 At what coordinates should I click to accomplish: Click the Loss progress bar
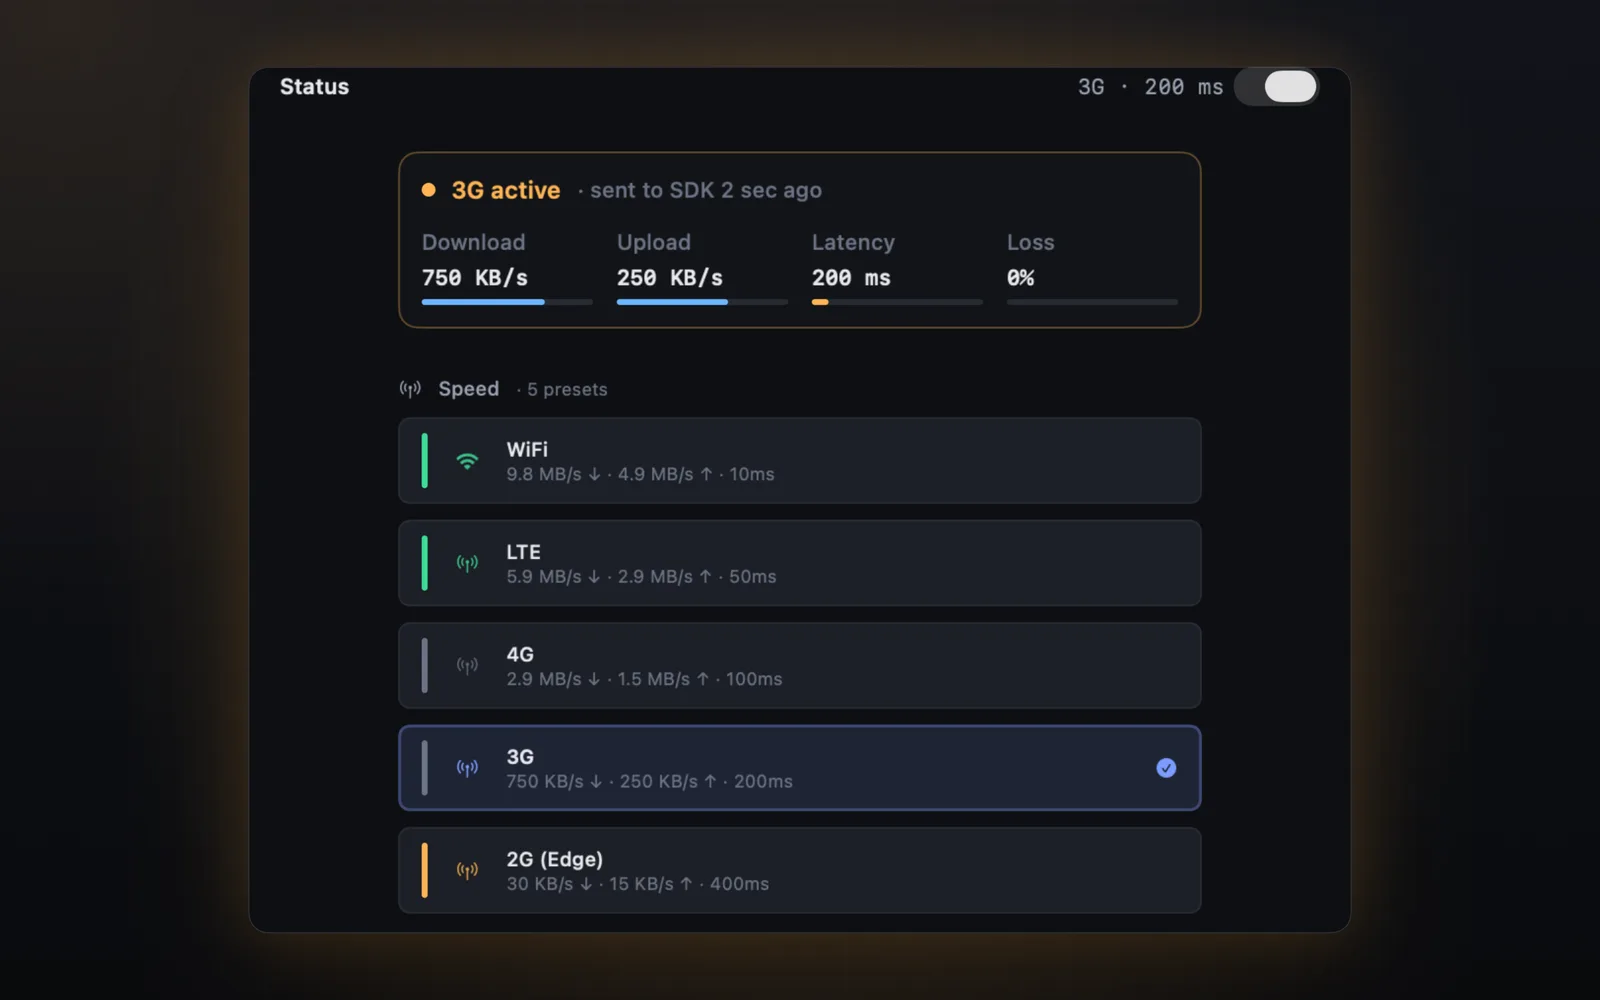coord(1092,302)
